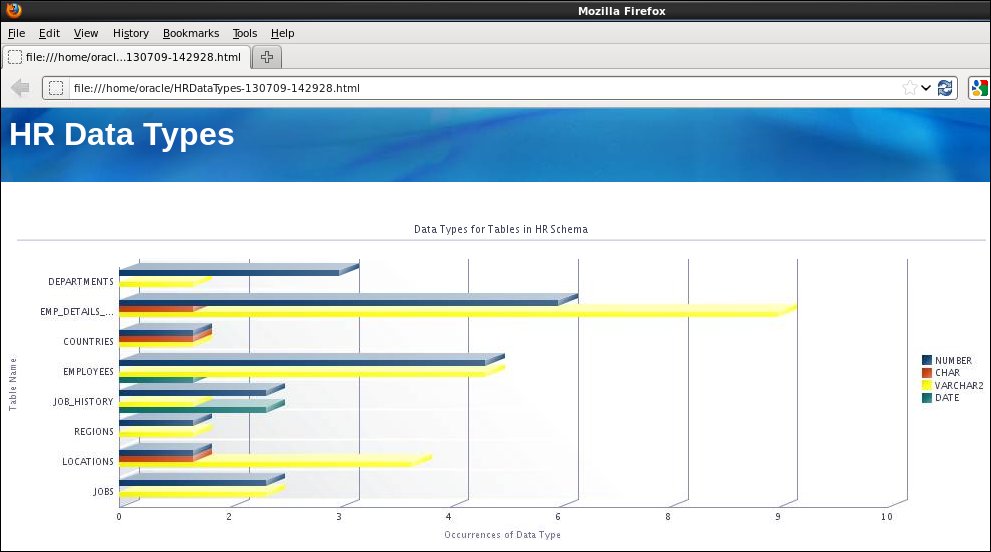
Task: Click the HR Data Types page heading
Action: pos(122,134)
